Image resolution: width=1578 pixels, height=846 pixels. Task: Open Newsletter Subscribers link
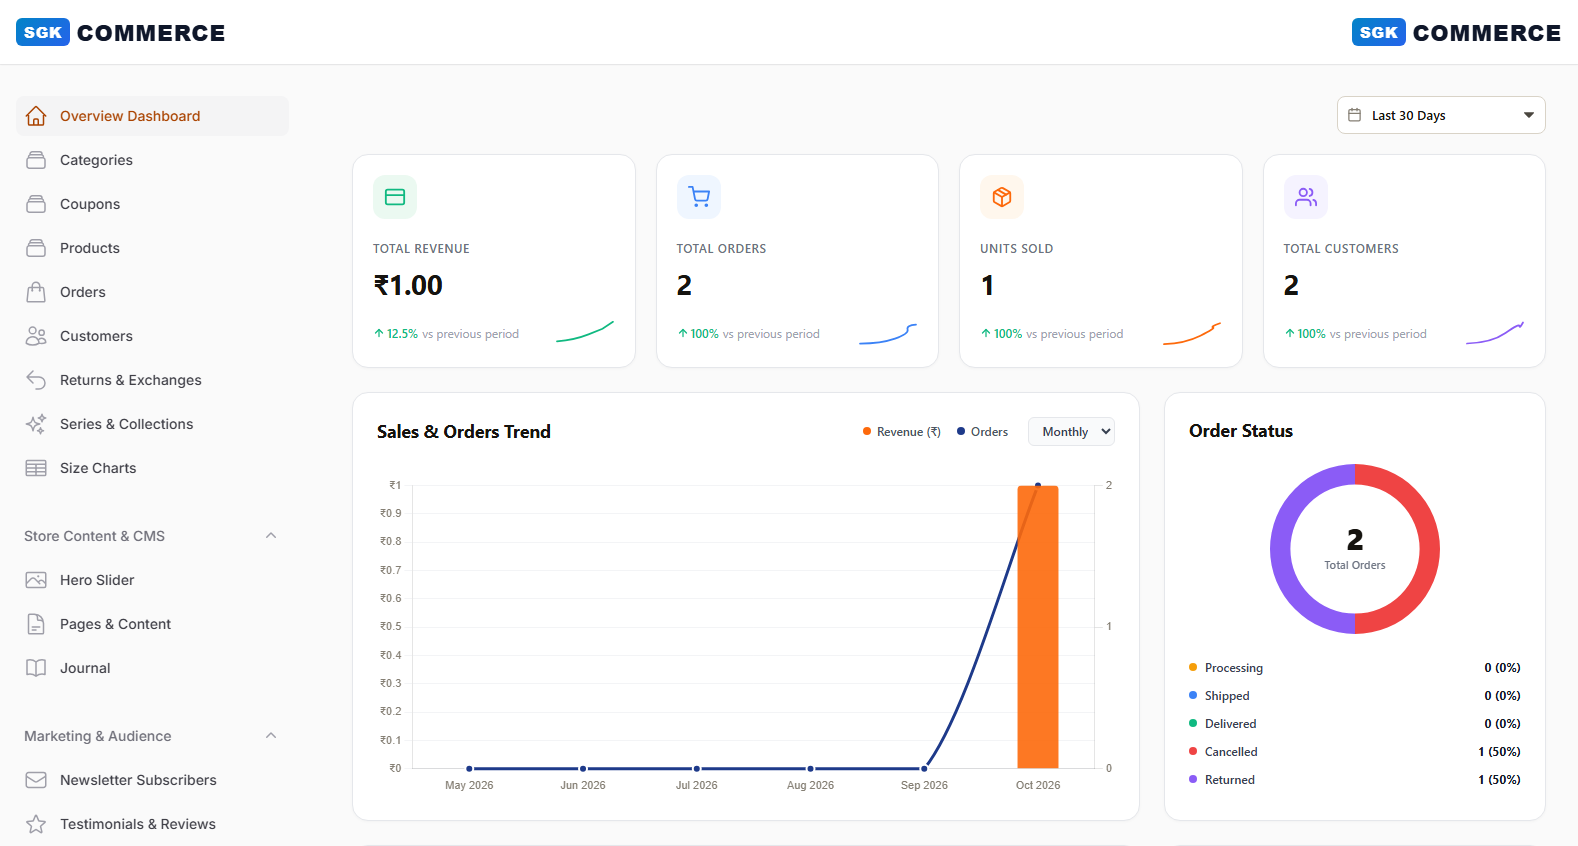pyautogui.click(x=152, y=780)
